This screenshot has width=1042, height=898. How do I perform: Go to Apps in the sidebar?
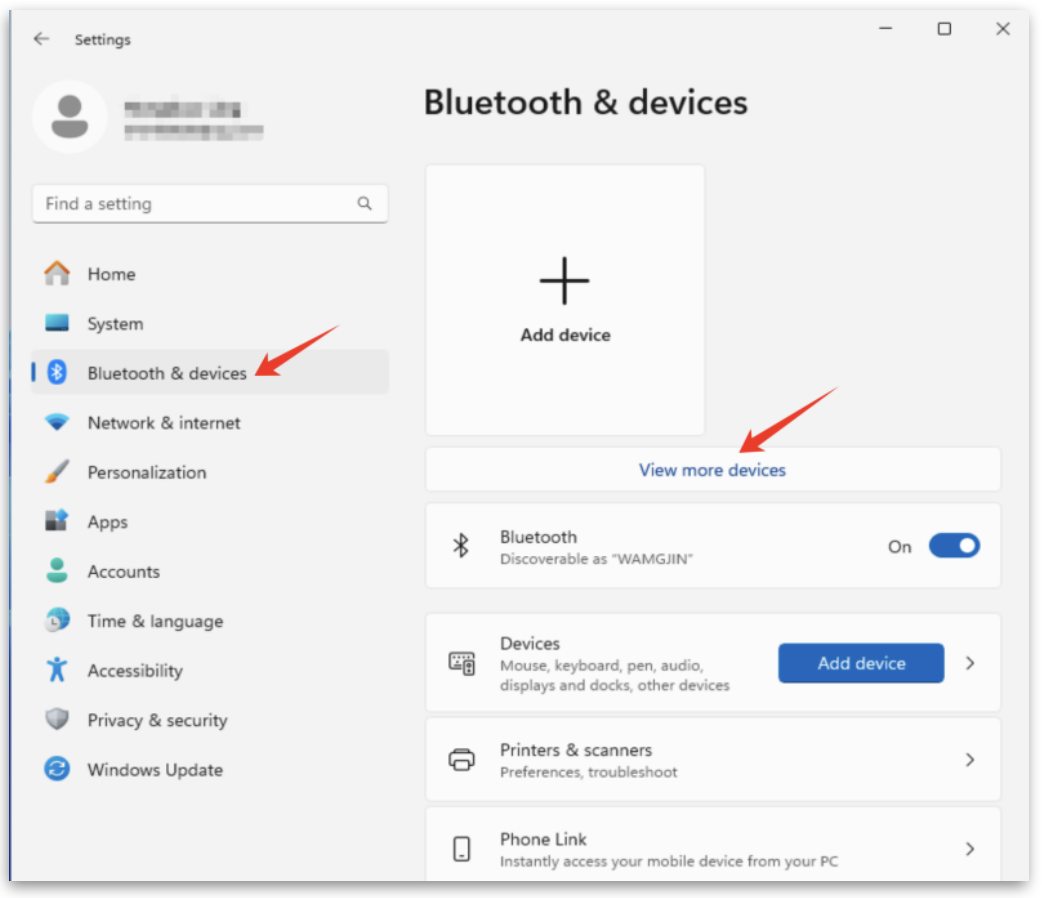pos(107,522)
